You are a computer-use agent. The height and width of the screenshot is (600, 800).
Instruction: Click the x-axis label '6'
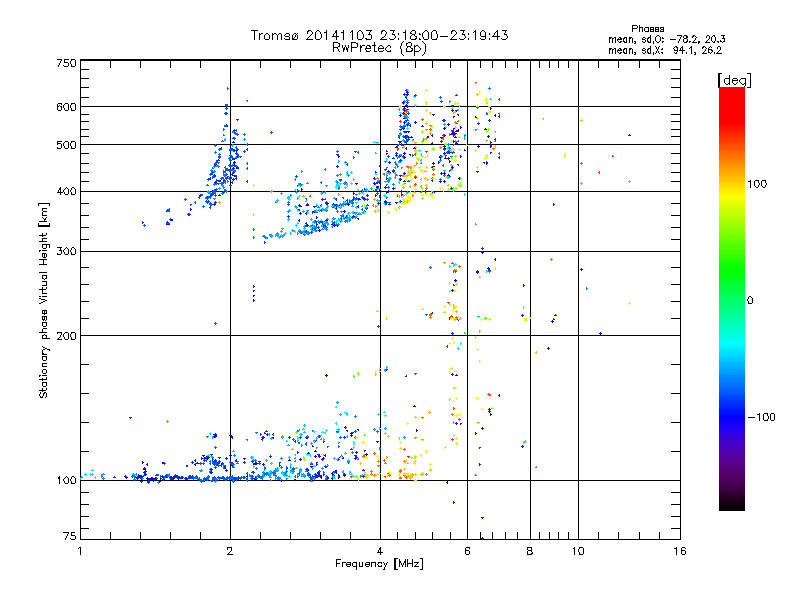467,551
